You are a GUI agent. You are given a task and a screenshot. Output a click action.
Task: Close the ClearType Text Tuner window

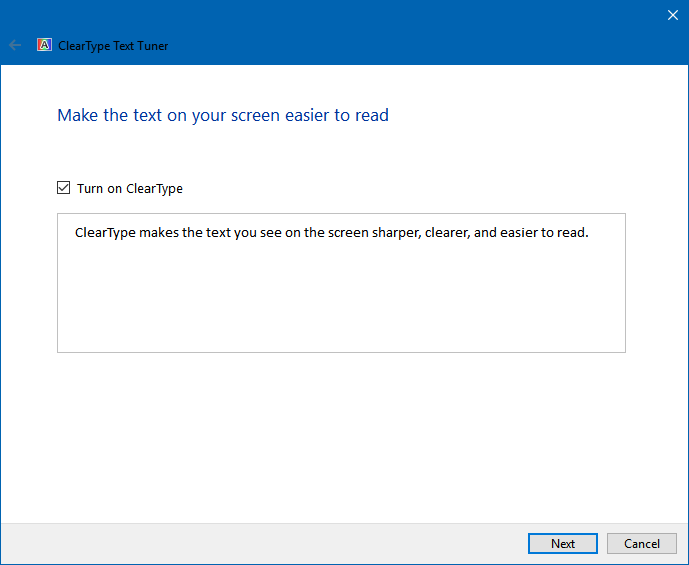pos(672,15)
